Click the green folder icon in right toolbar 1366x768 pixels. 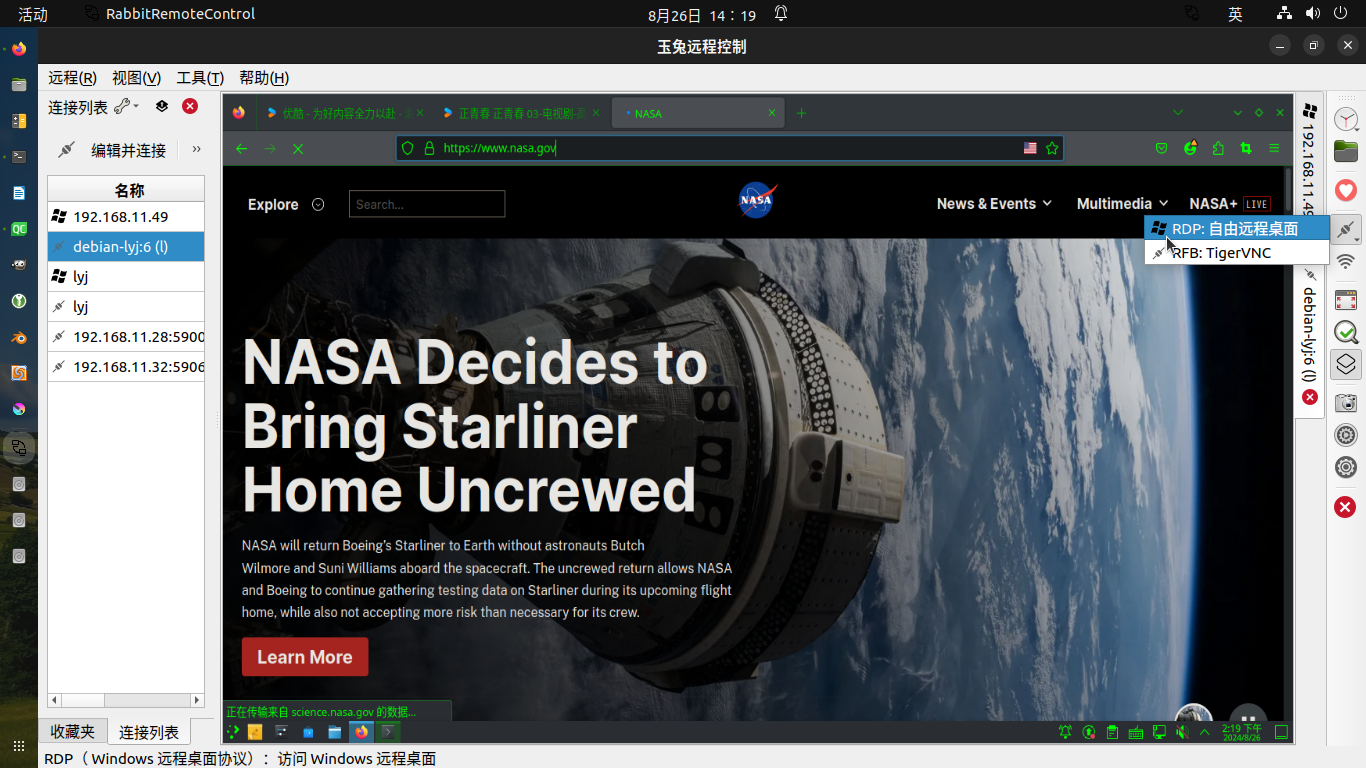1346,152
